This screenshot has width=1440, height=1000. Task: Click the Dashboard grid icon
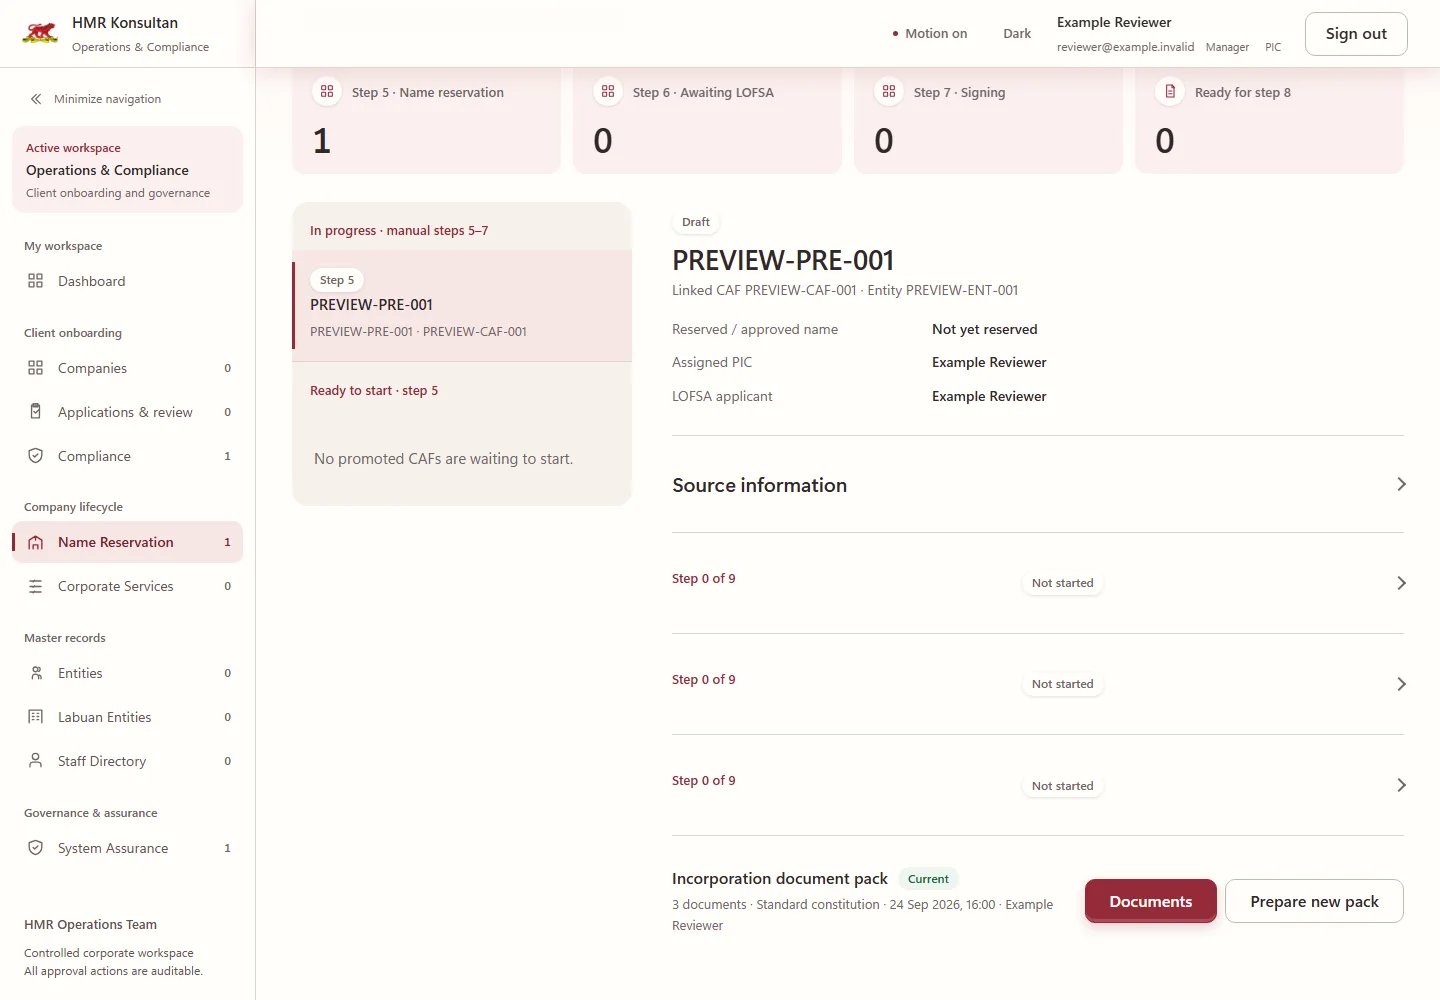coord(36,281)
